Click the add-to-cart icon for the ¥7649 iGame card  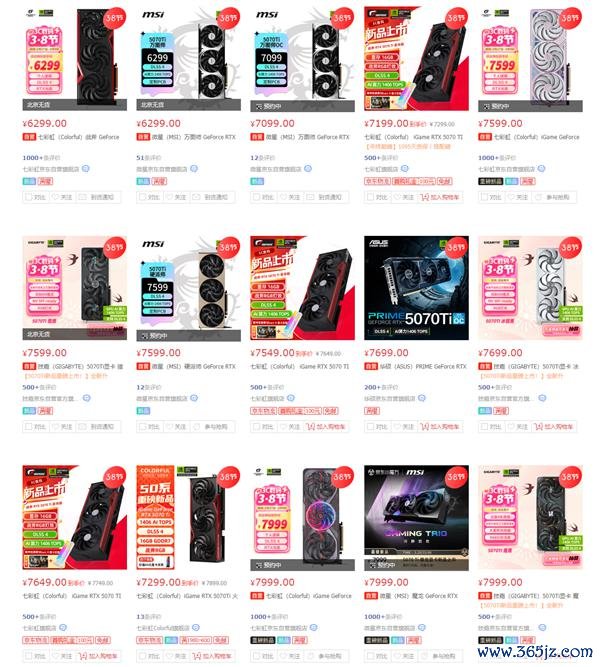coord(83,656)
